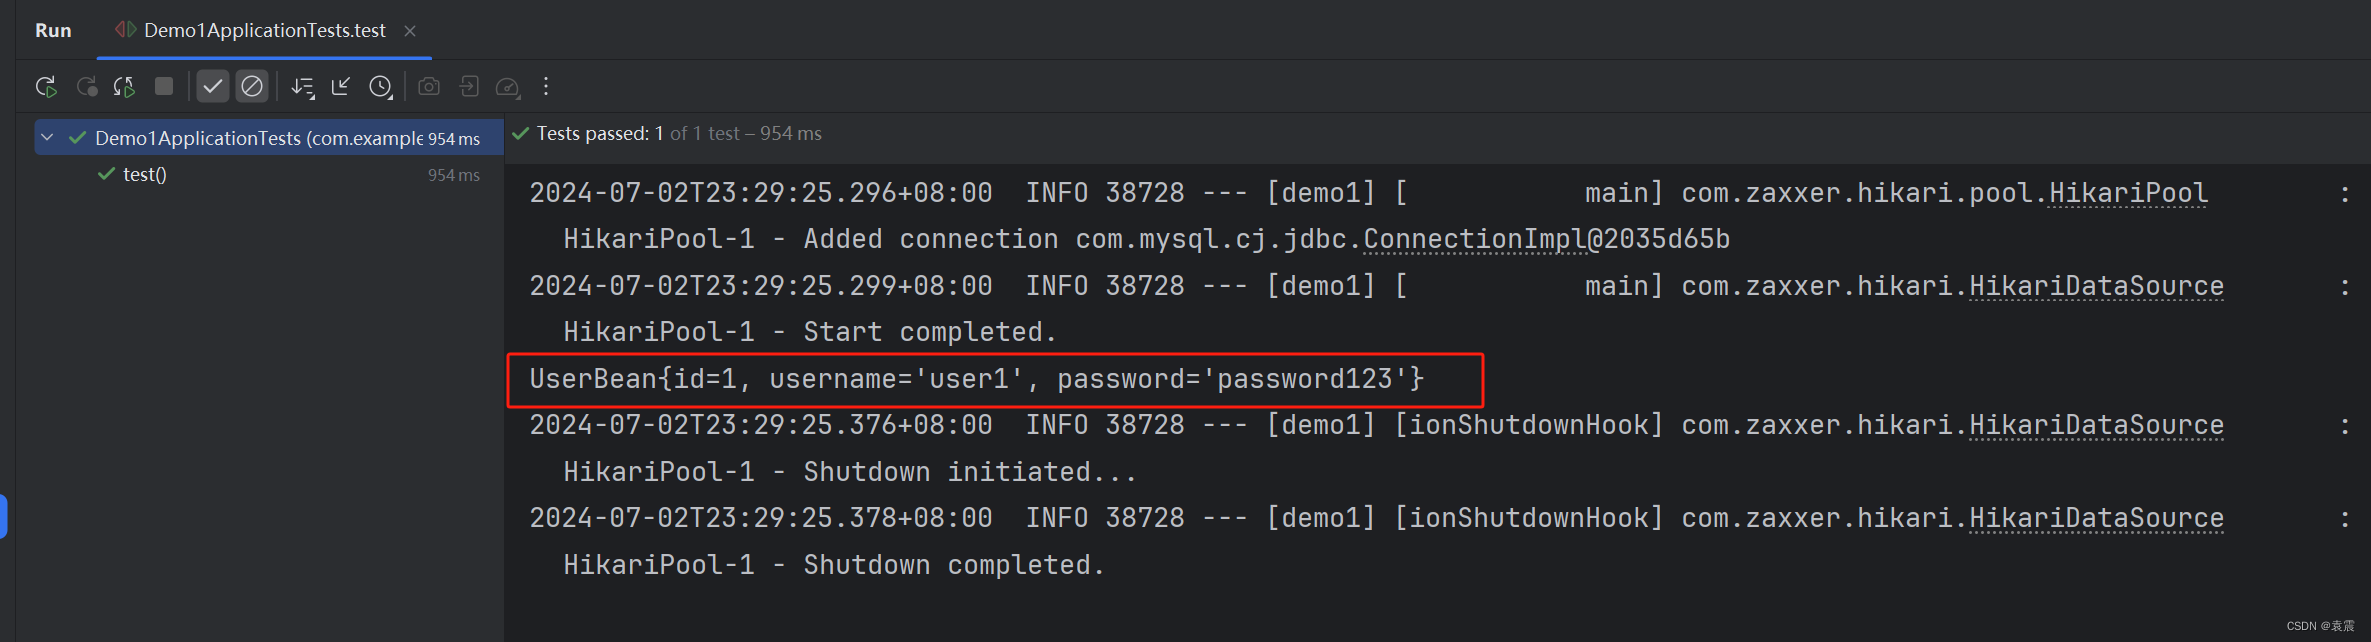Toggle show passed tests checkmark
Image resolution: width=2371 pixels, height=642 pixels.
(213, 87)
